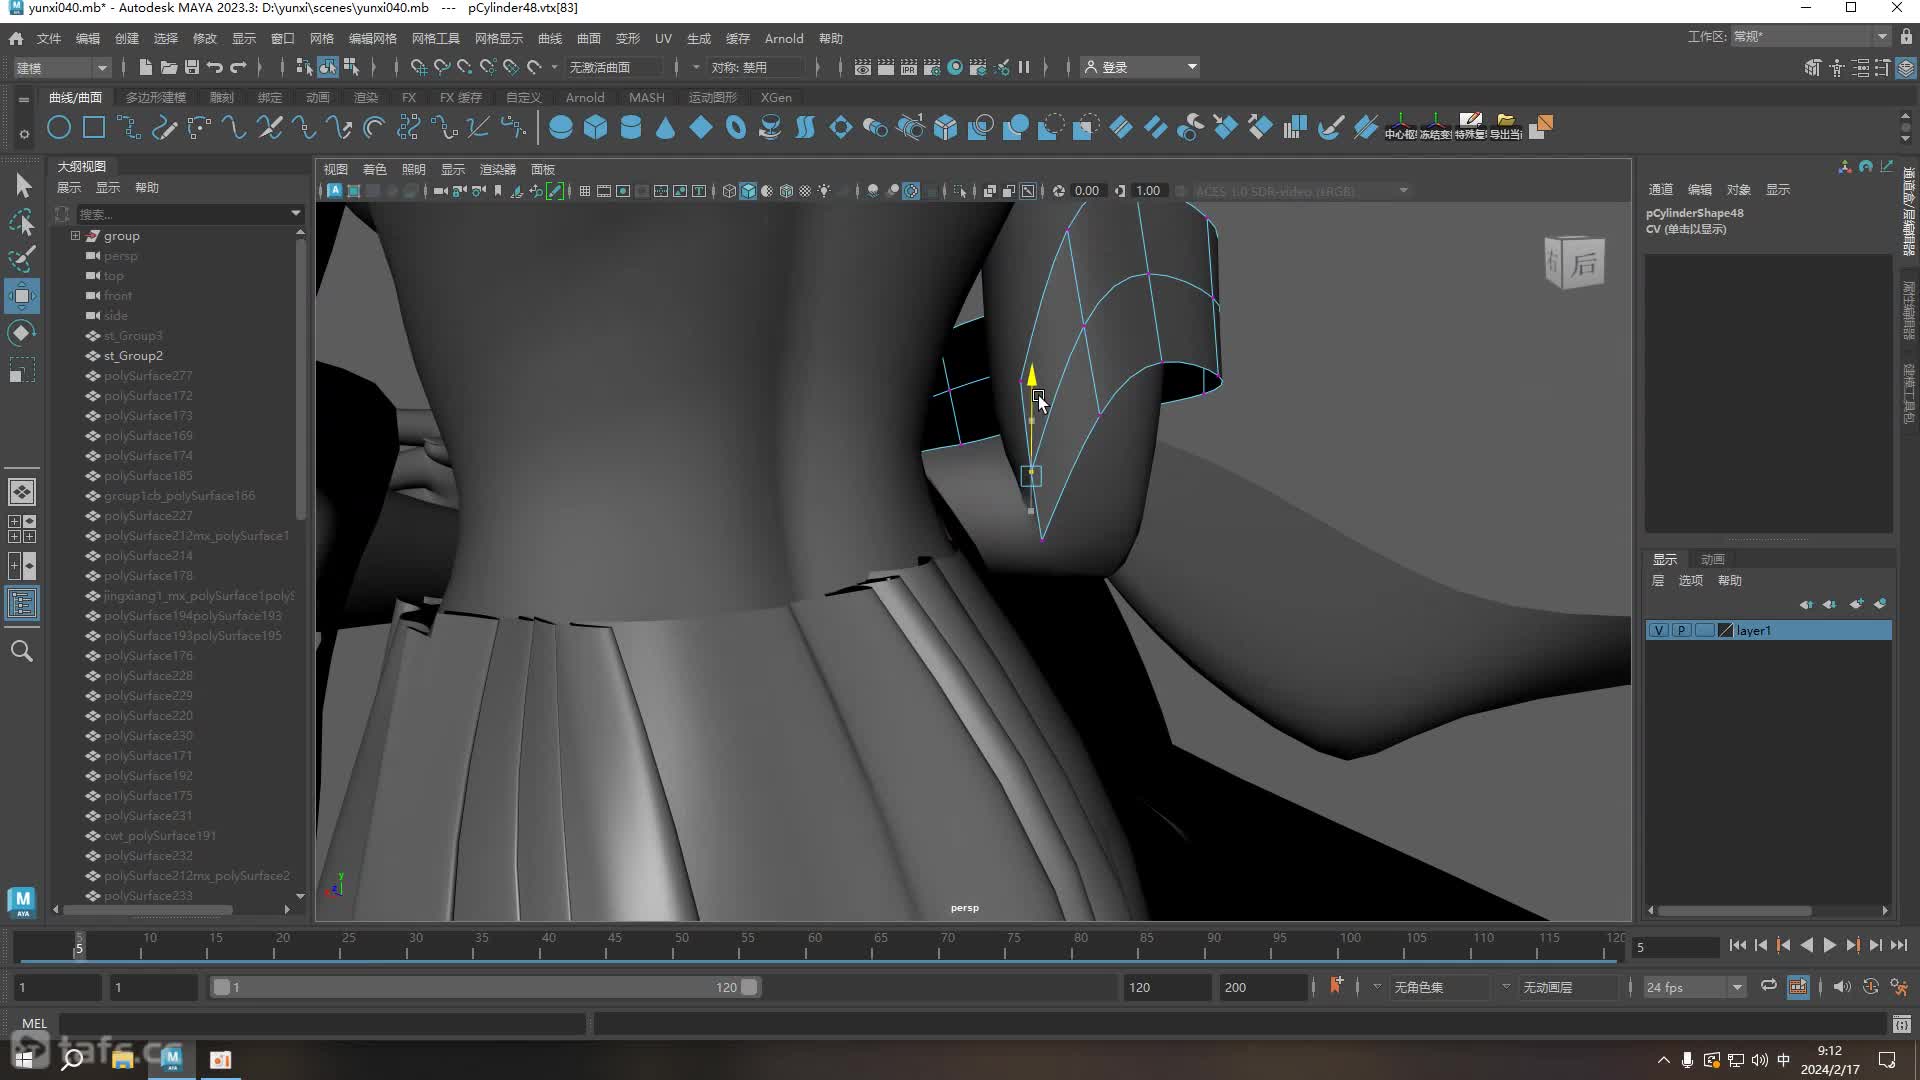Click the Redo icon in status line
1920x1080 pixels.
[x=238, y=67]
